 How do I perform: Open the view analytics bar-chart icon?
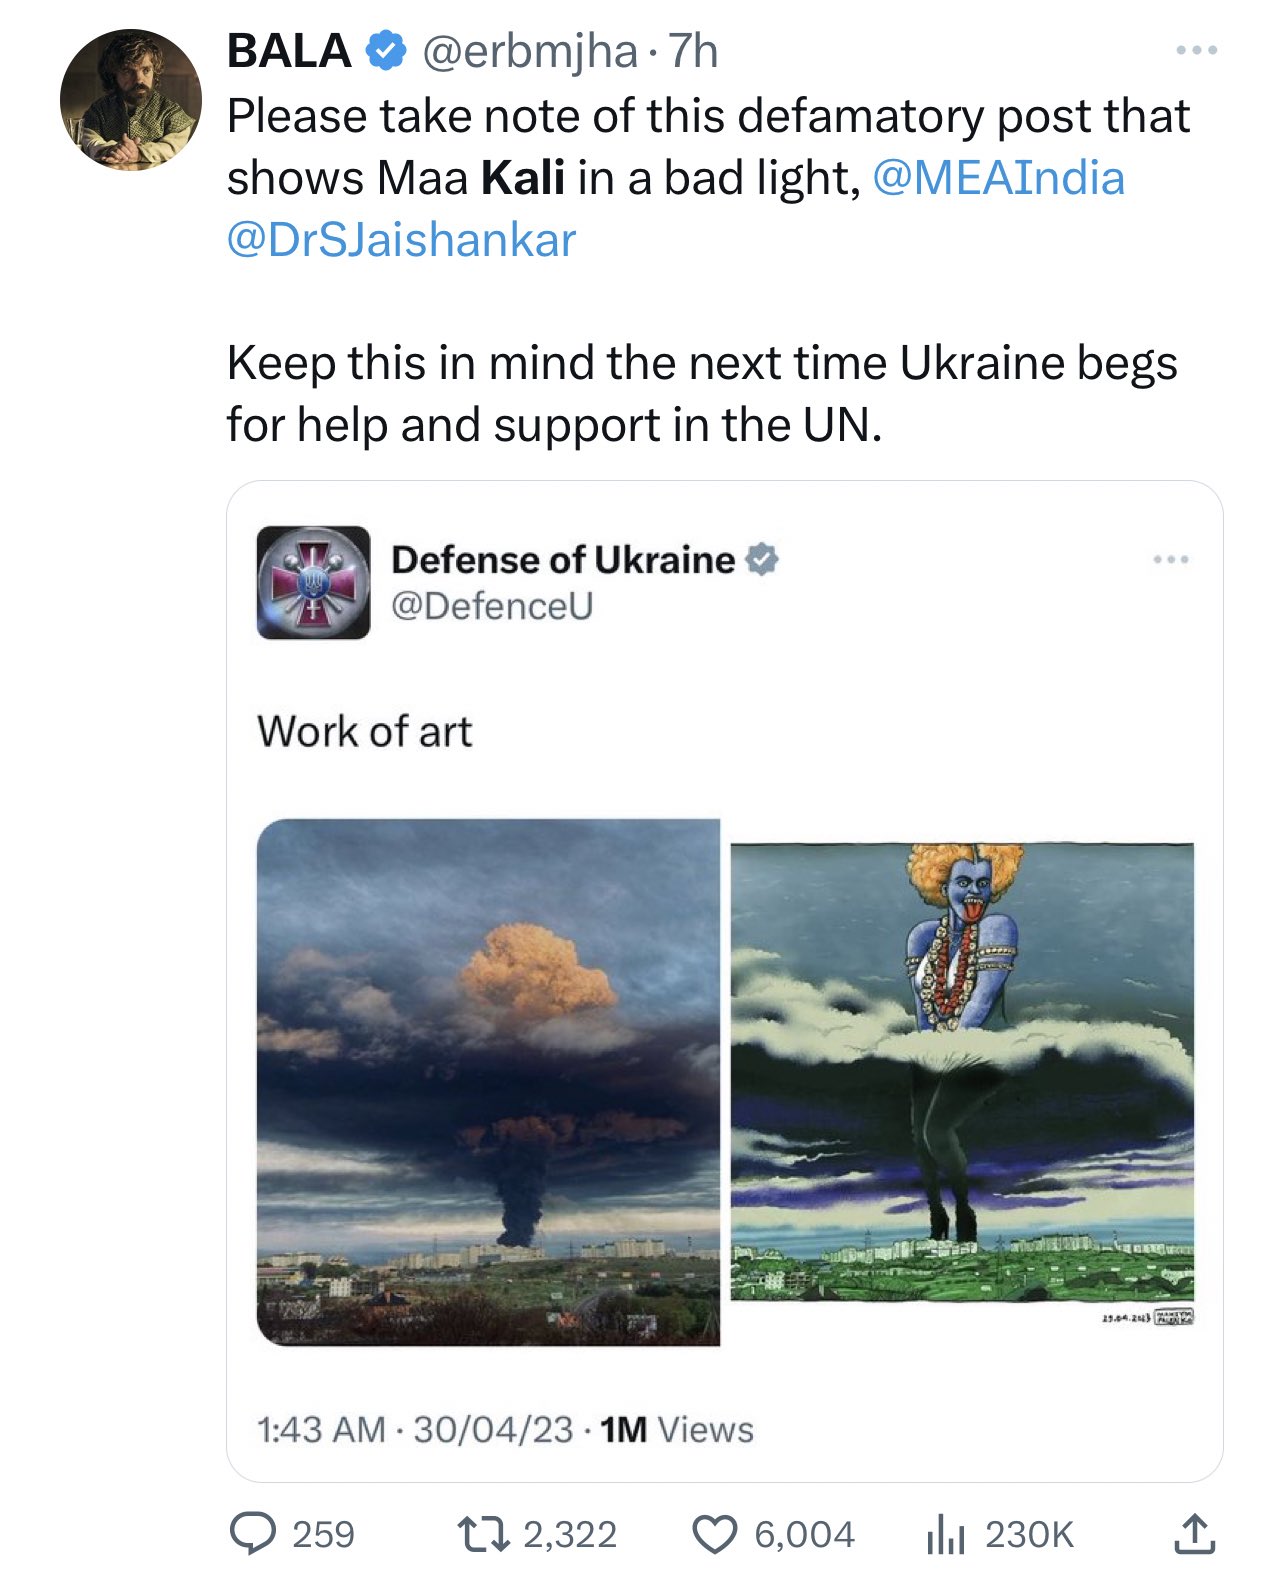click(x=945, y=1534)
